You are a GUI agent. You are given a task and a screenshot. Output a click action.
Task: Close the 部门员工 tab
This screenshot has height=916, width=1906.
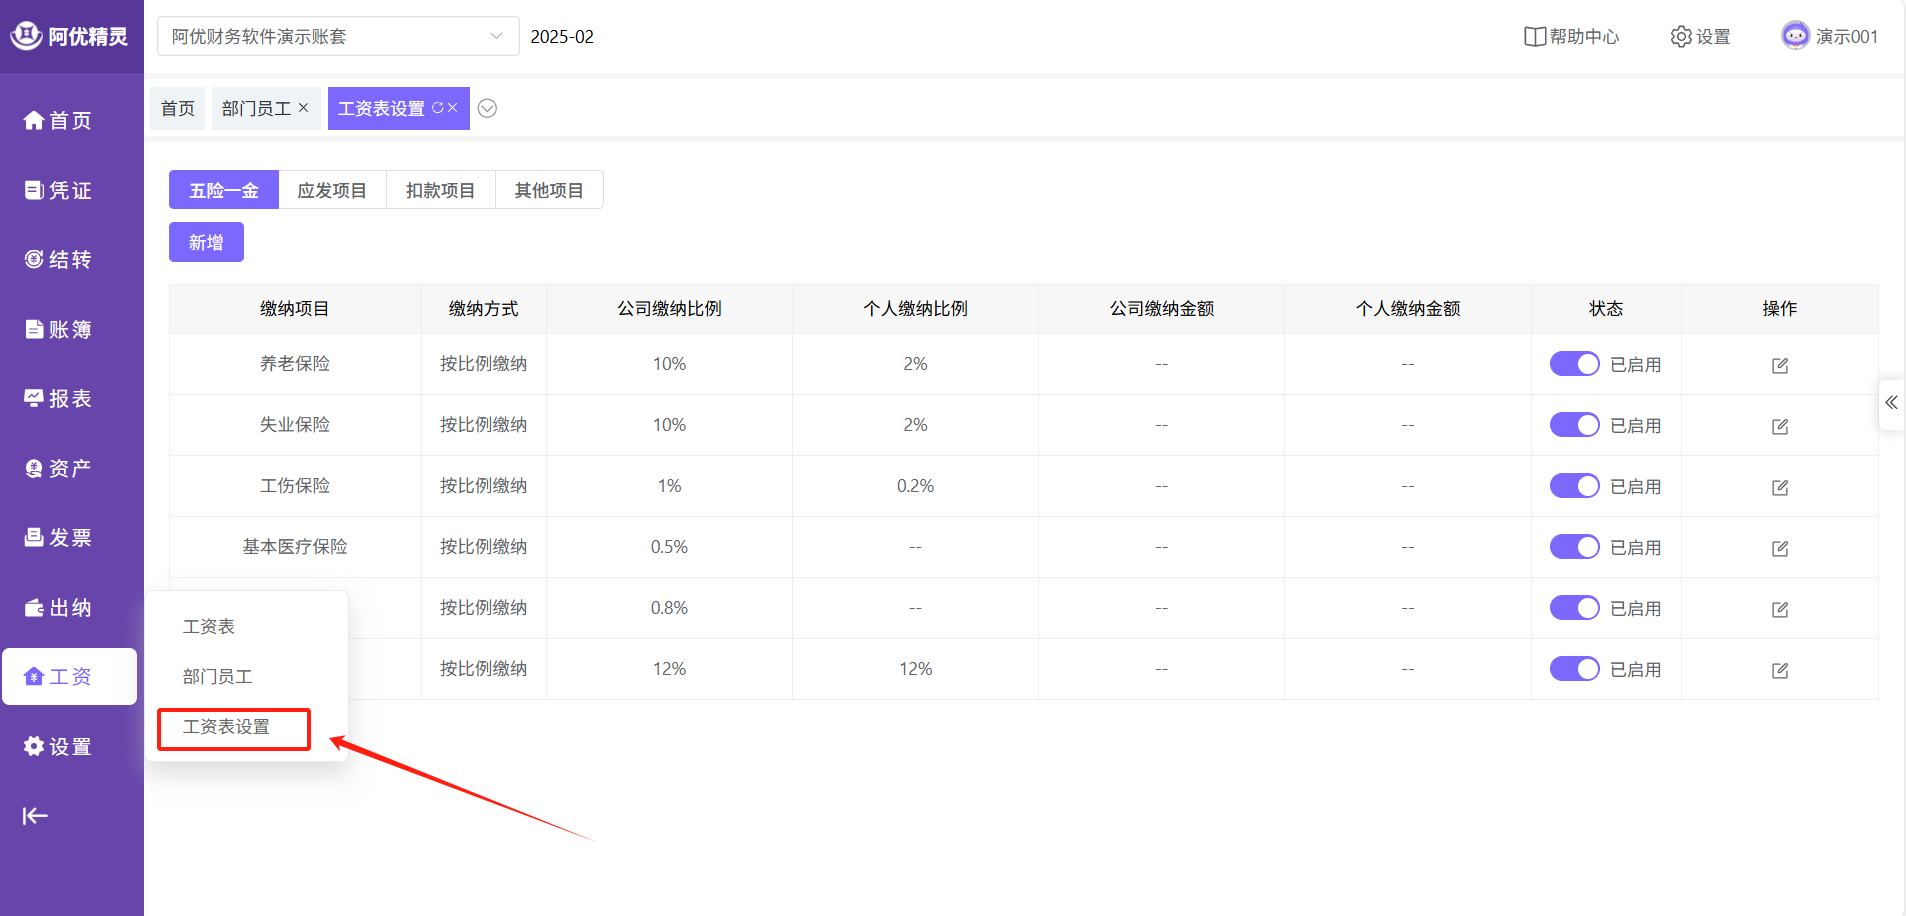[304, 108]
